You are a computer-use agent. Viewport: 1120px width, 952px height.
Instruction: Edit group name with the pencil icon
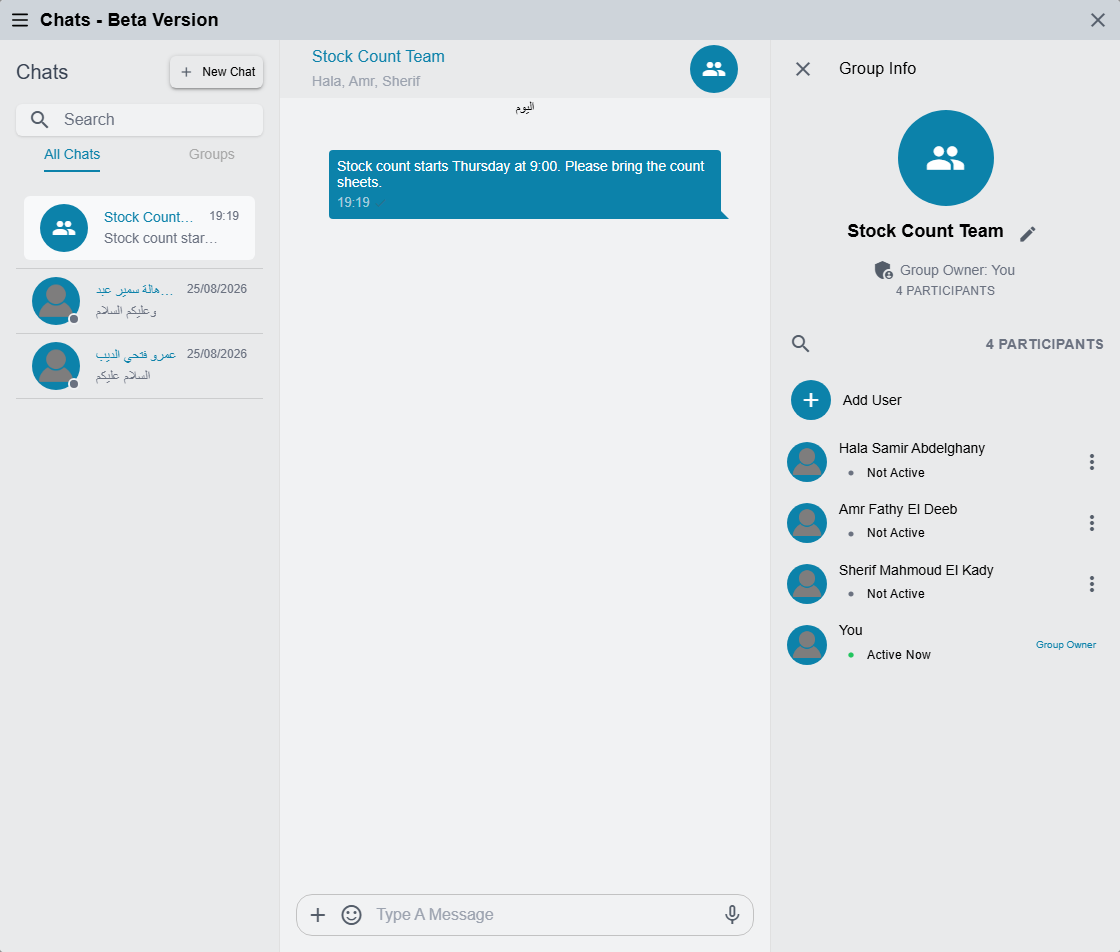1028,234
